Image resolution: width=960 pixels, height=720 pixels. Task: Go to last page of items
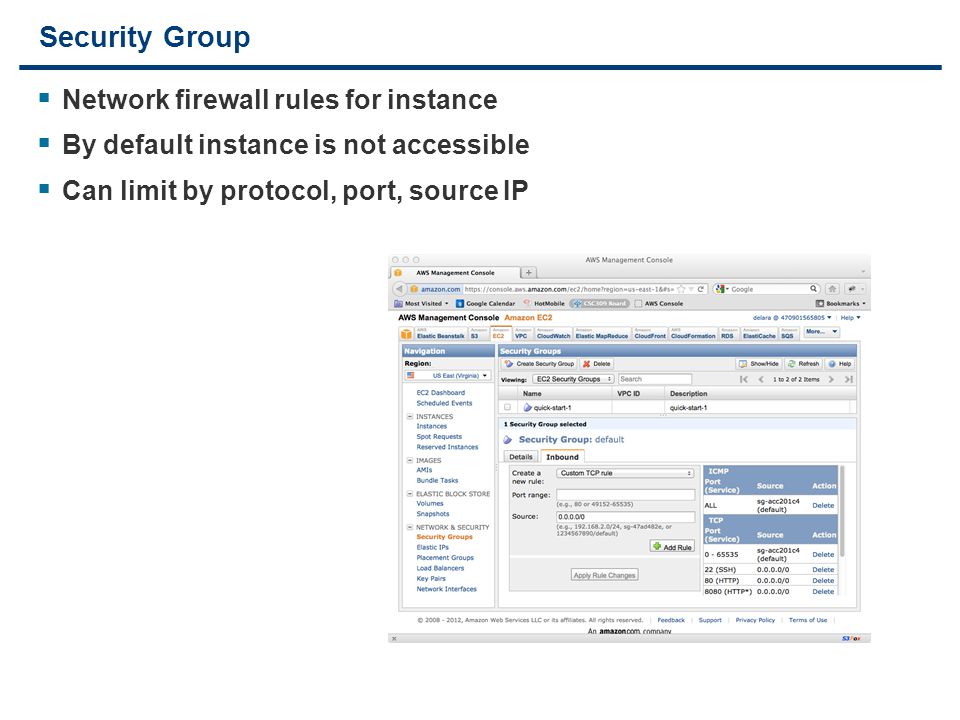849,380
